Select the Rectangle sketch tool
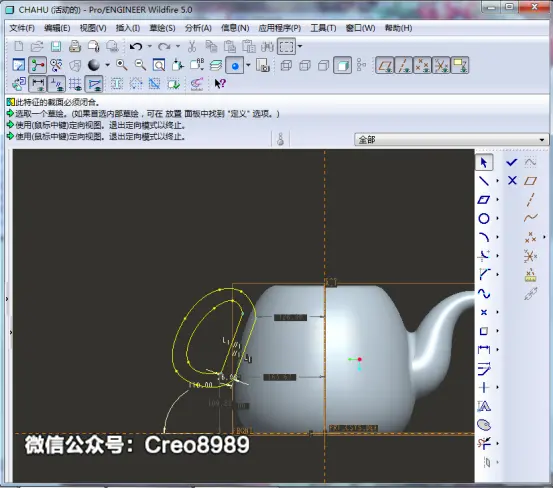This screenshot has width=554, height=489. (x=484, y=200)
